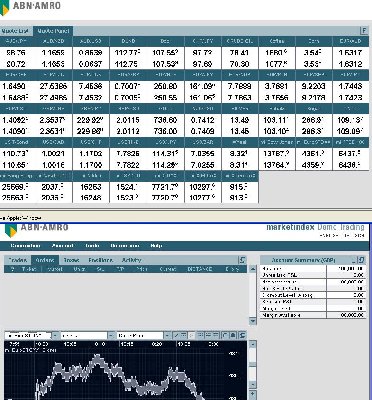Image resolution: width=372 pixels, height=400 pixels.
Task: Click refresh icon in Account Summary header
Action: coord(362,260)
